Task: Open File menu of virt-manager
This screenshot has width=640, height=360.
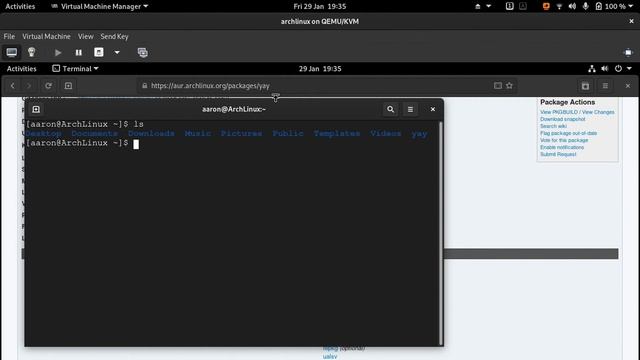Action: coord(9,36)
